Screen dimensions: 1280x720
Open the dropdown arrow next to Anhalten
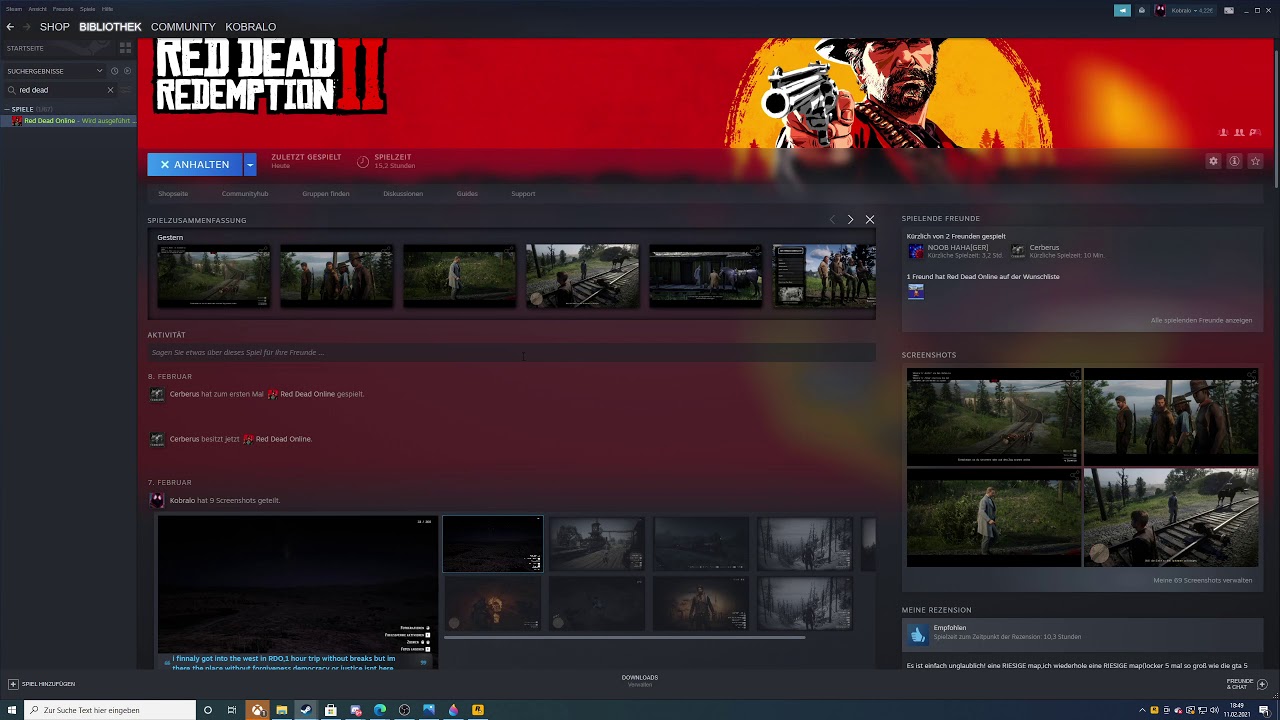pyautogui.click(x=250, y=164)
